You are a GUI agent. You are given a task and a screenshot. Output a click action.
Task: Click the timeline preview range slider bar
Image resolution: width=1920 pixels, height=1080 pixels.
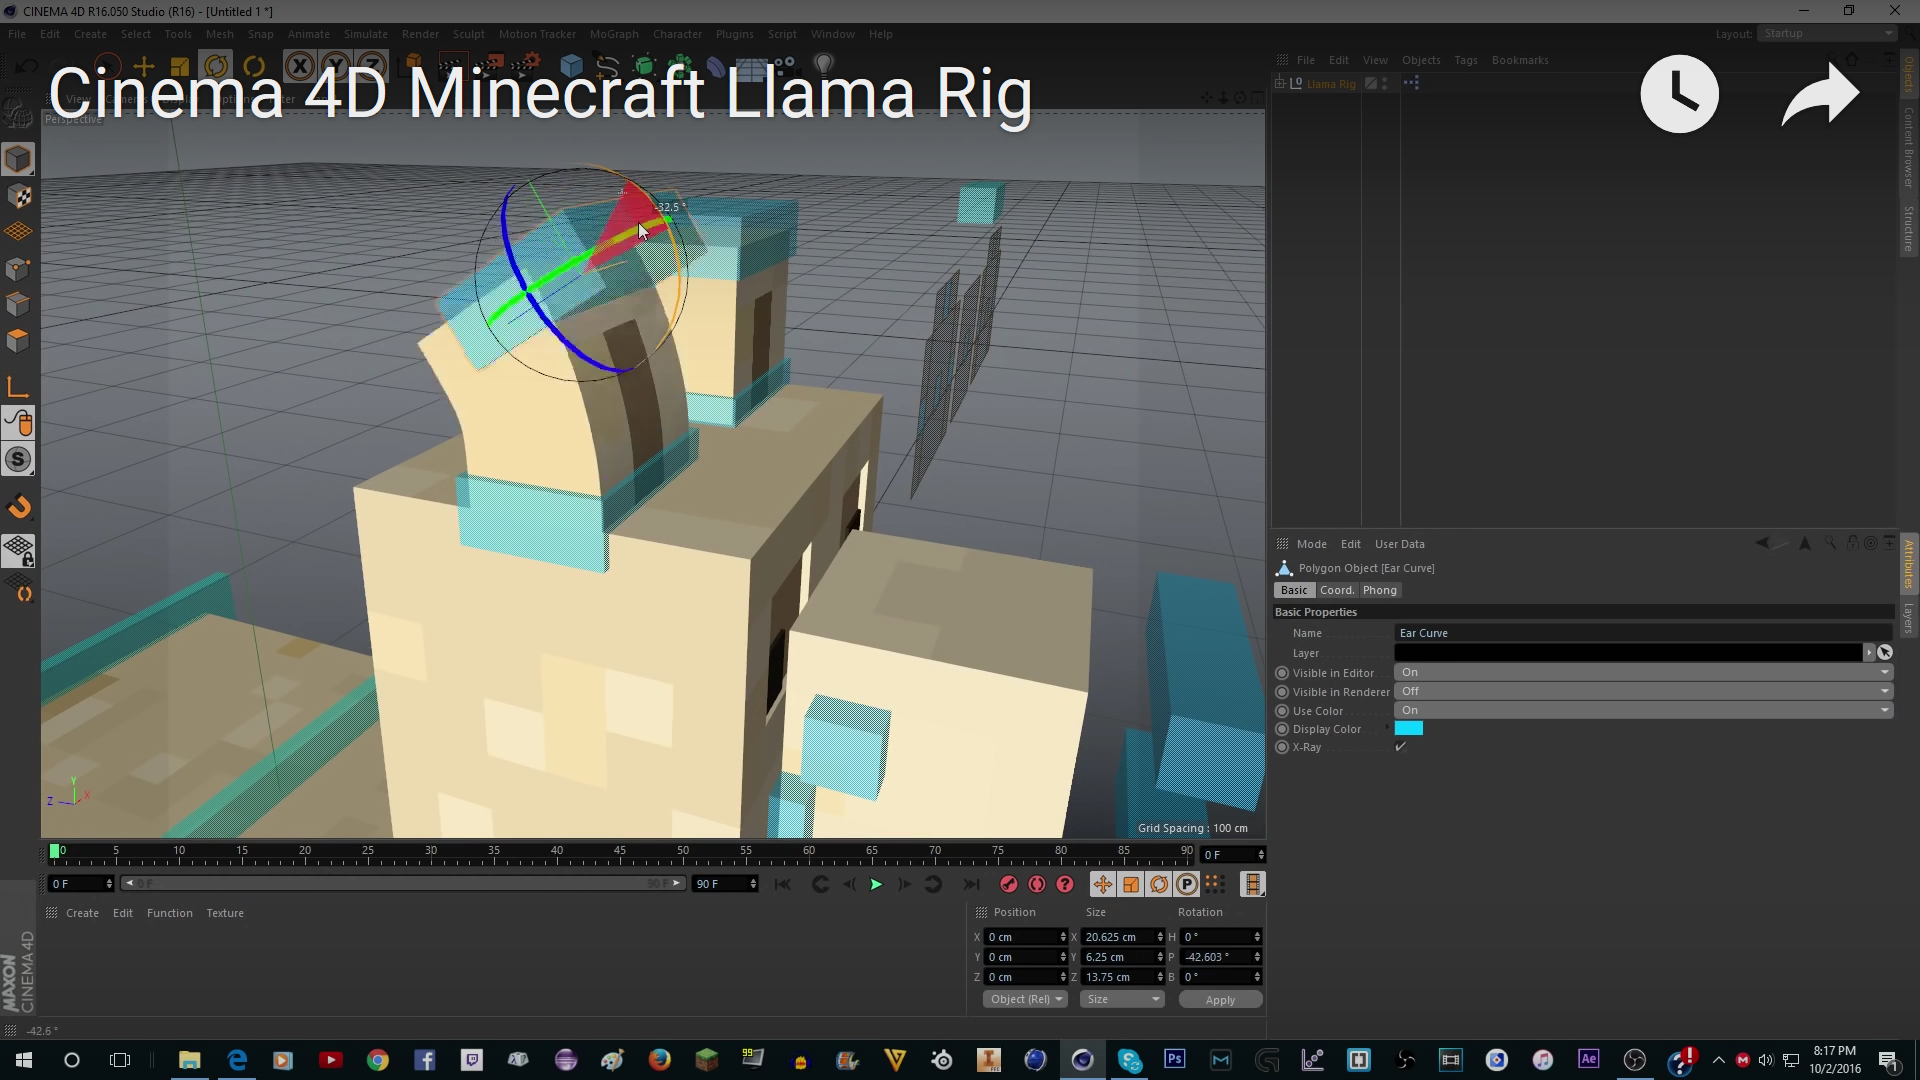click(x=403, y=884)
